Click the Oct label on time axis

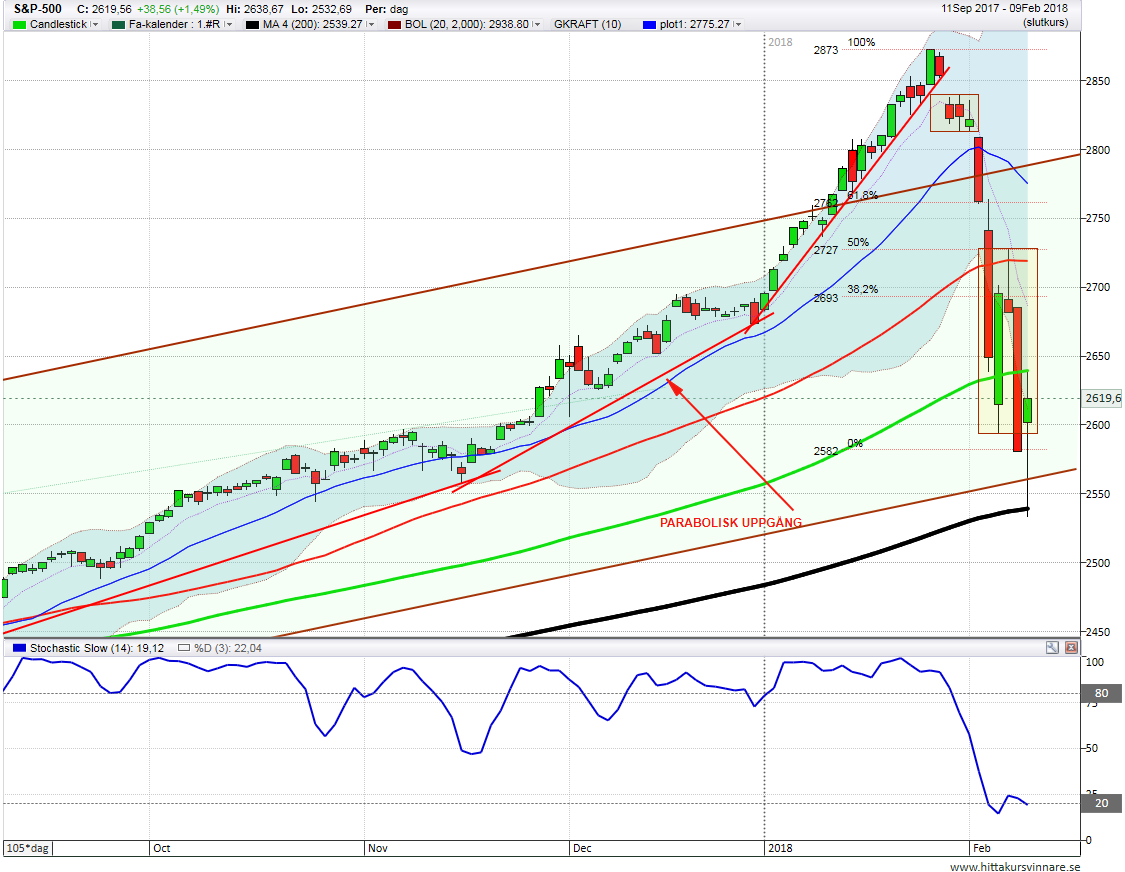161,848
